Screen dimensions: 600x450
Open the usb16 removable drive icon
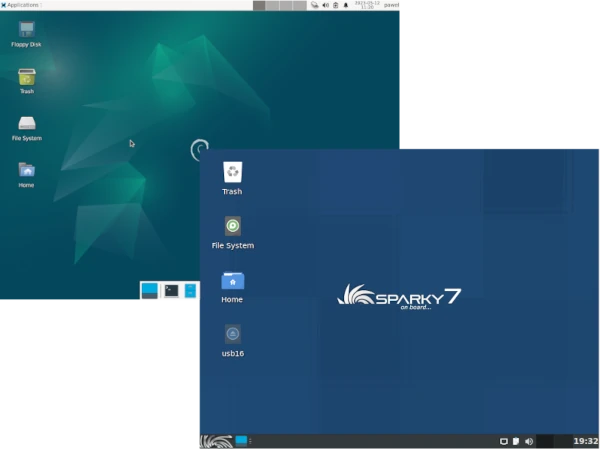point(233,341)
